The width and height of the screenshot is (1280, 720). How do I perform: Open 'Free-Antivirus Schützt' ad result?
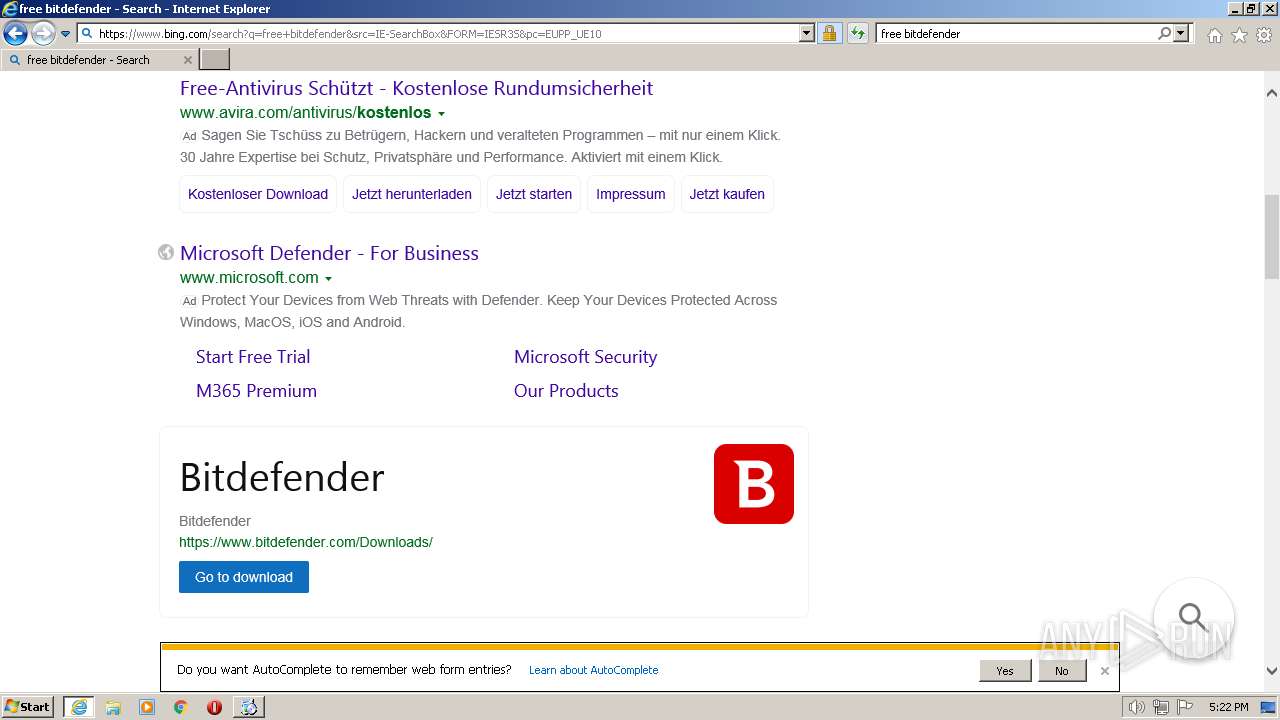pyautogui.click(x=416, y=88)
